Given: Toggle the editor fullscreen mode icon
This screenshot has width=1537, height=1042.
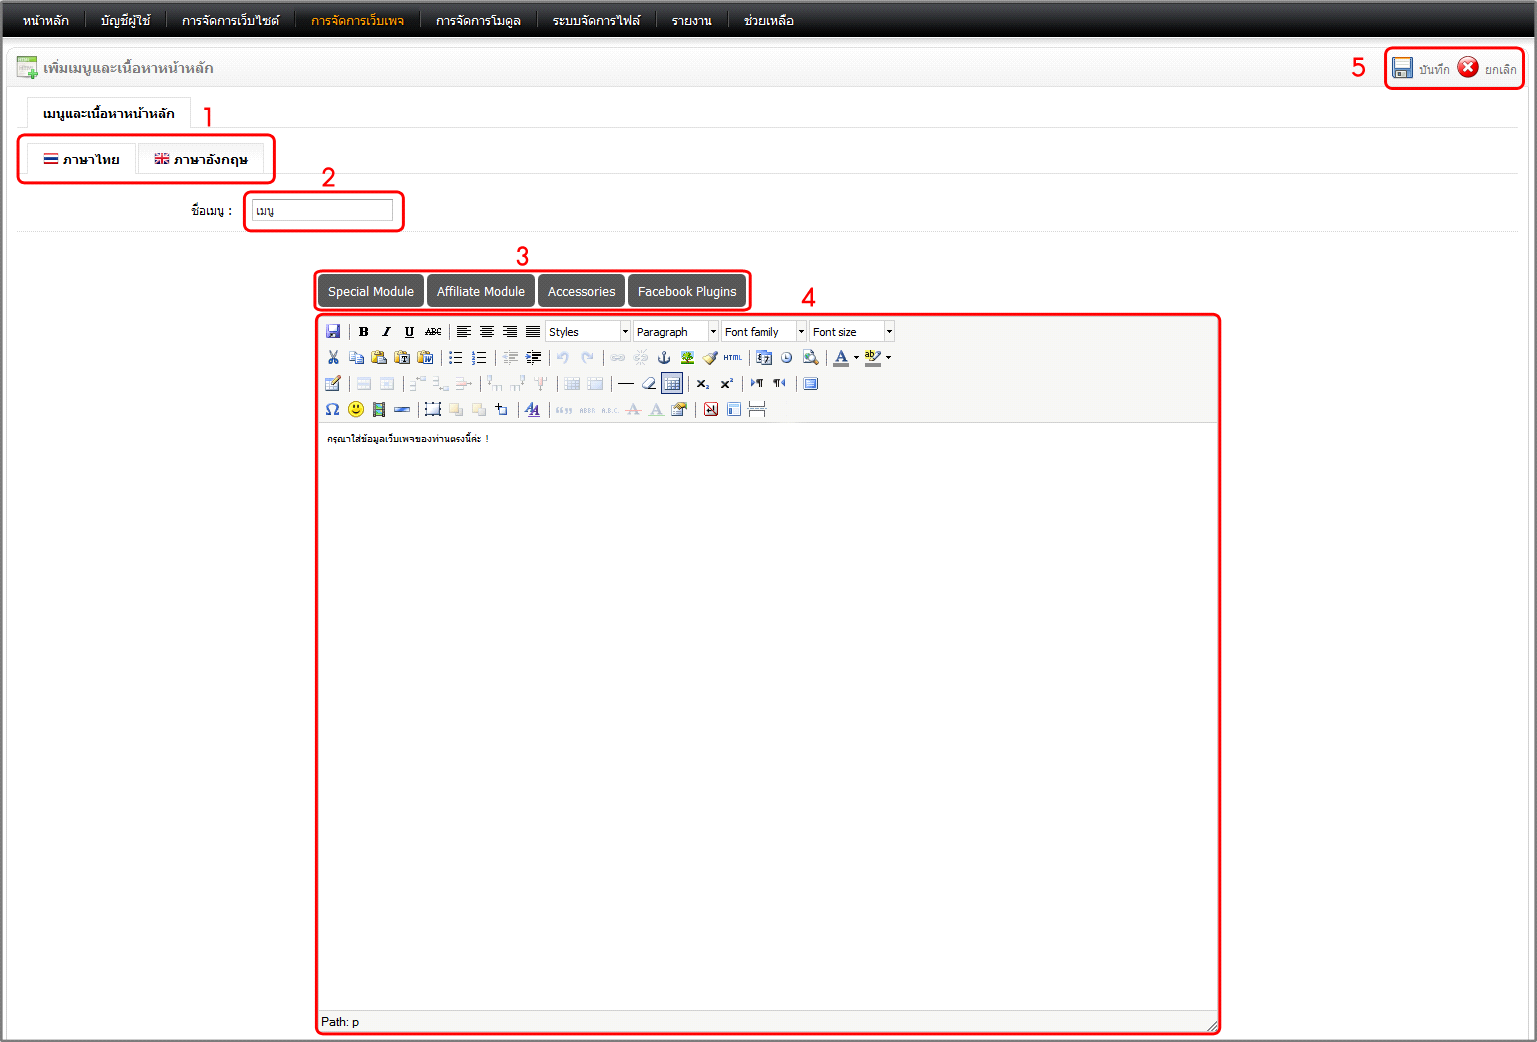Looking at the screenshot, I should [811, 383].
